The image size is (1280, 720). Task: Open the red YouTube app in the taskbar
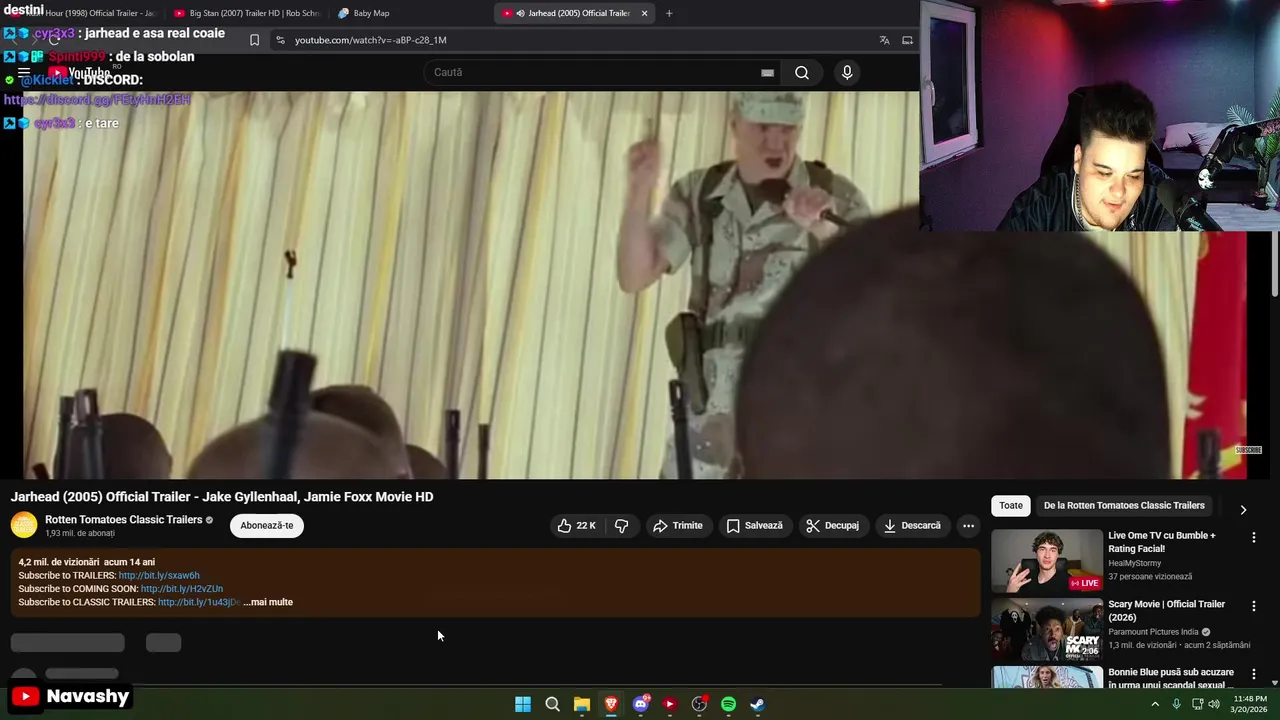[670, 704]
